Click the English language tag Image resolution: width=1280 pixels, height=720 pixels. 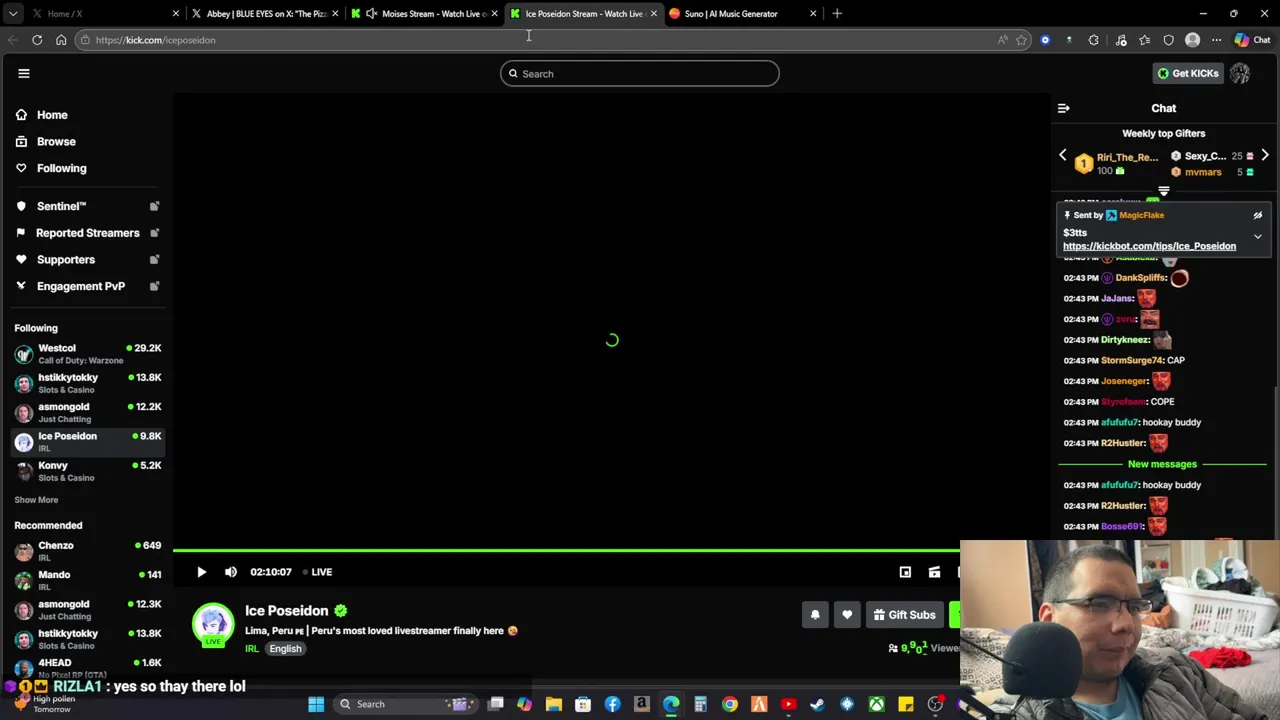tap(285, 649)
